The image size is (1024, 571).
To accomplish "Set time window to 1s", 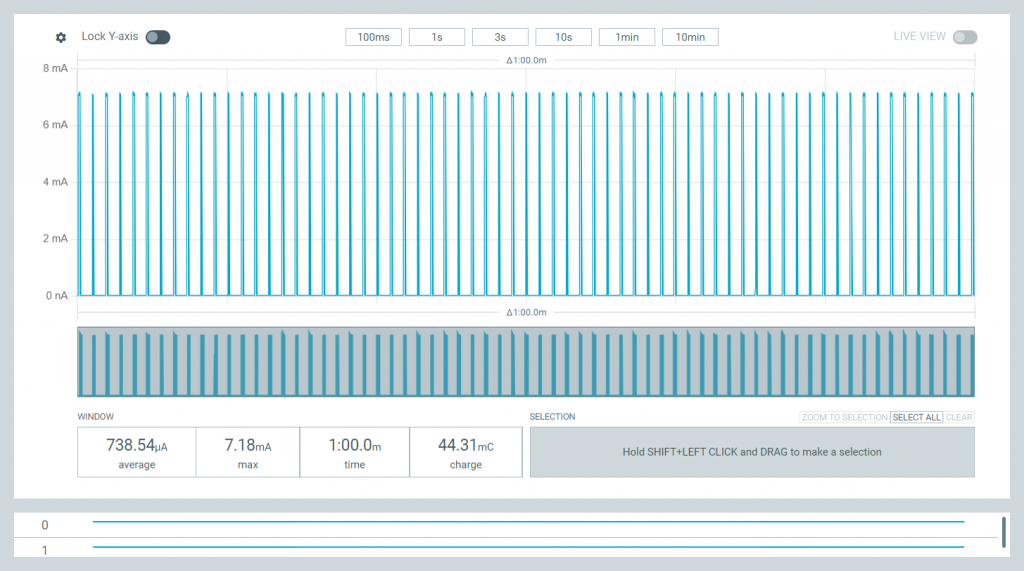I will (437, 37).
